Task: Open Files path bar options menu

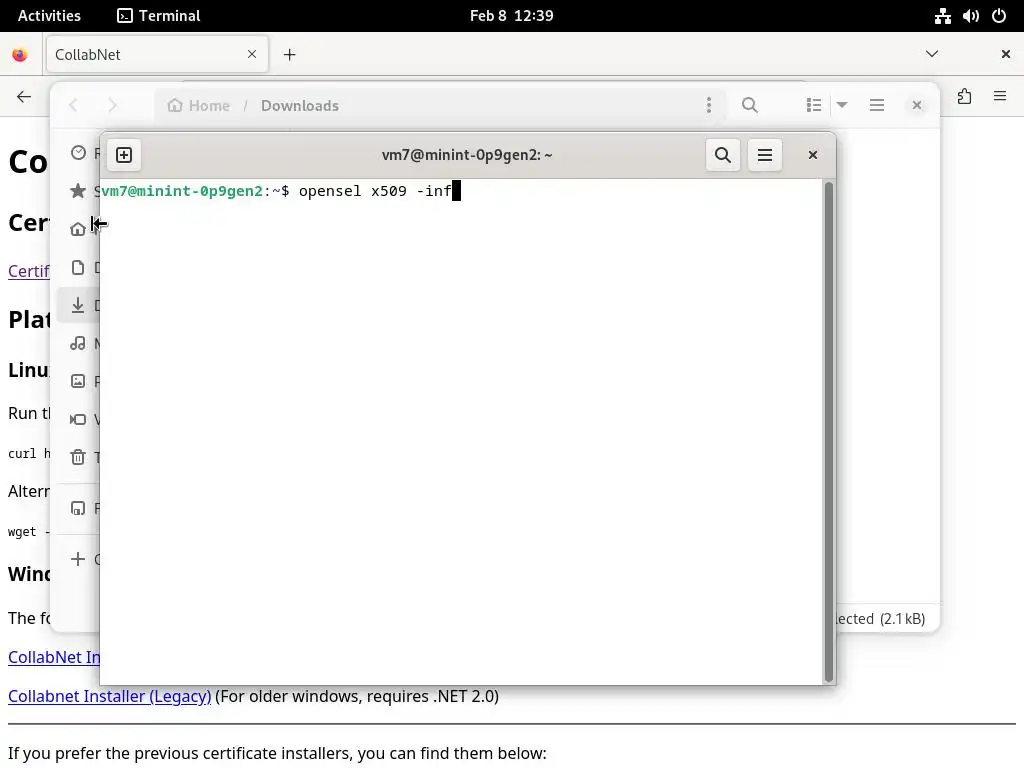Action: (709, 105)
